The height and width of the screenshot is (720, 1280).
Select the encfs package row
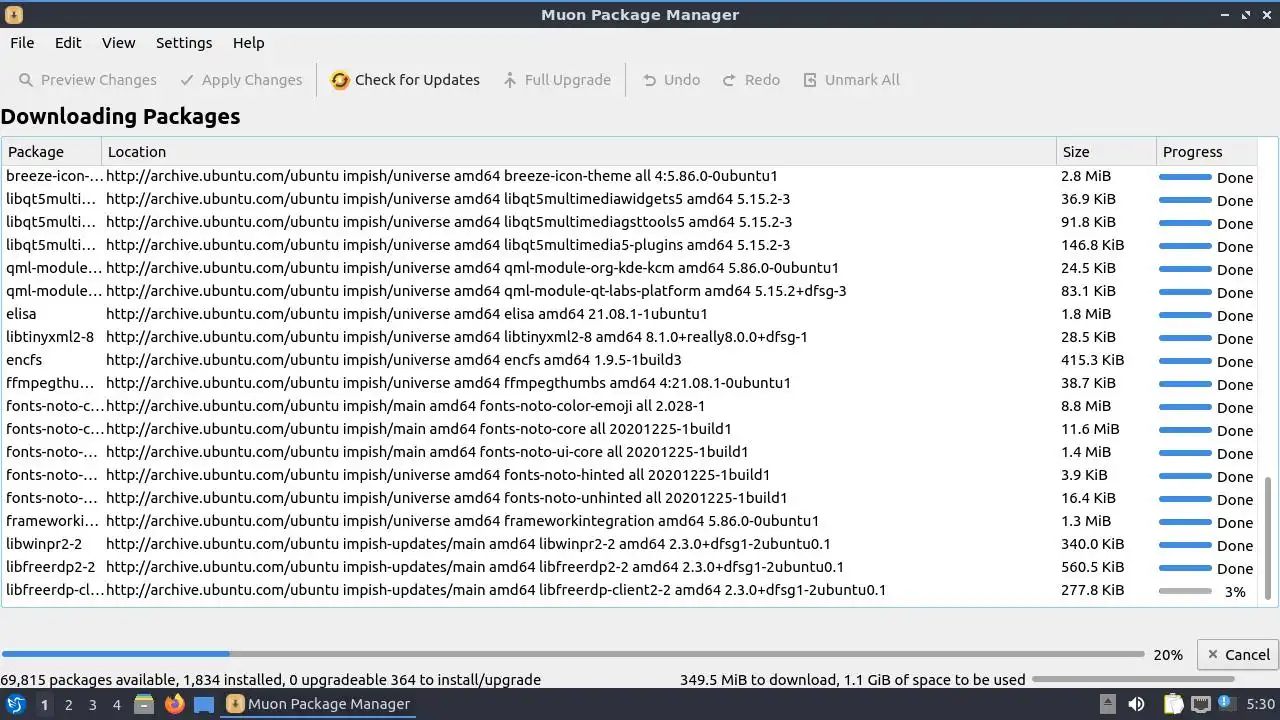click(x=629, y=360)
